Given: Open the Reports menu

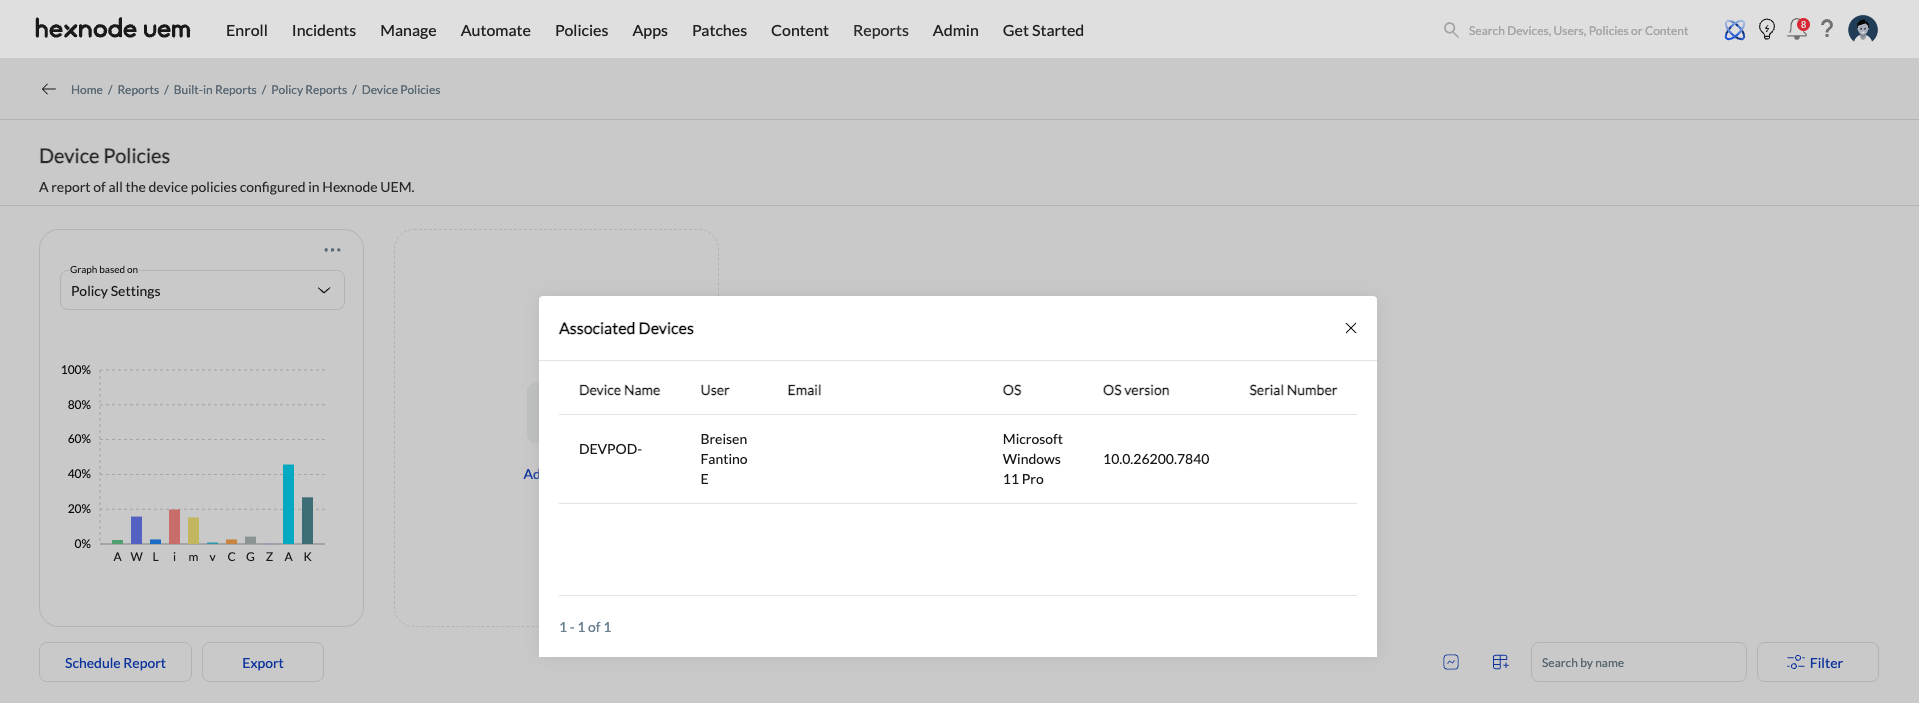Looking at the screenshot, I should 880,30.
